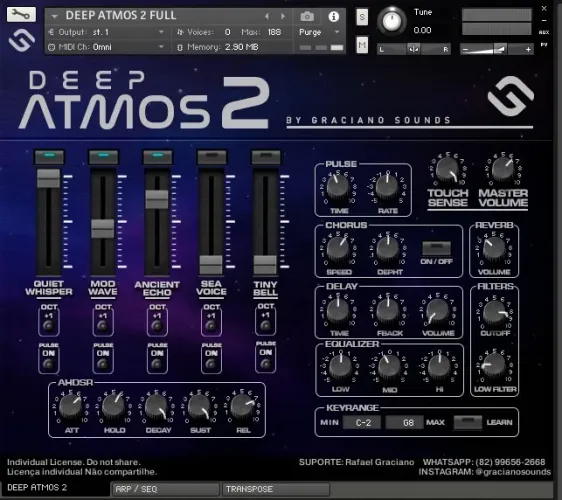Go to the previous instrument arrow
The height and width of the screenshot is (500, 562).
click(x=267, y=16)
